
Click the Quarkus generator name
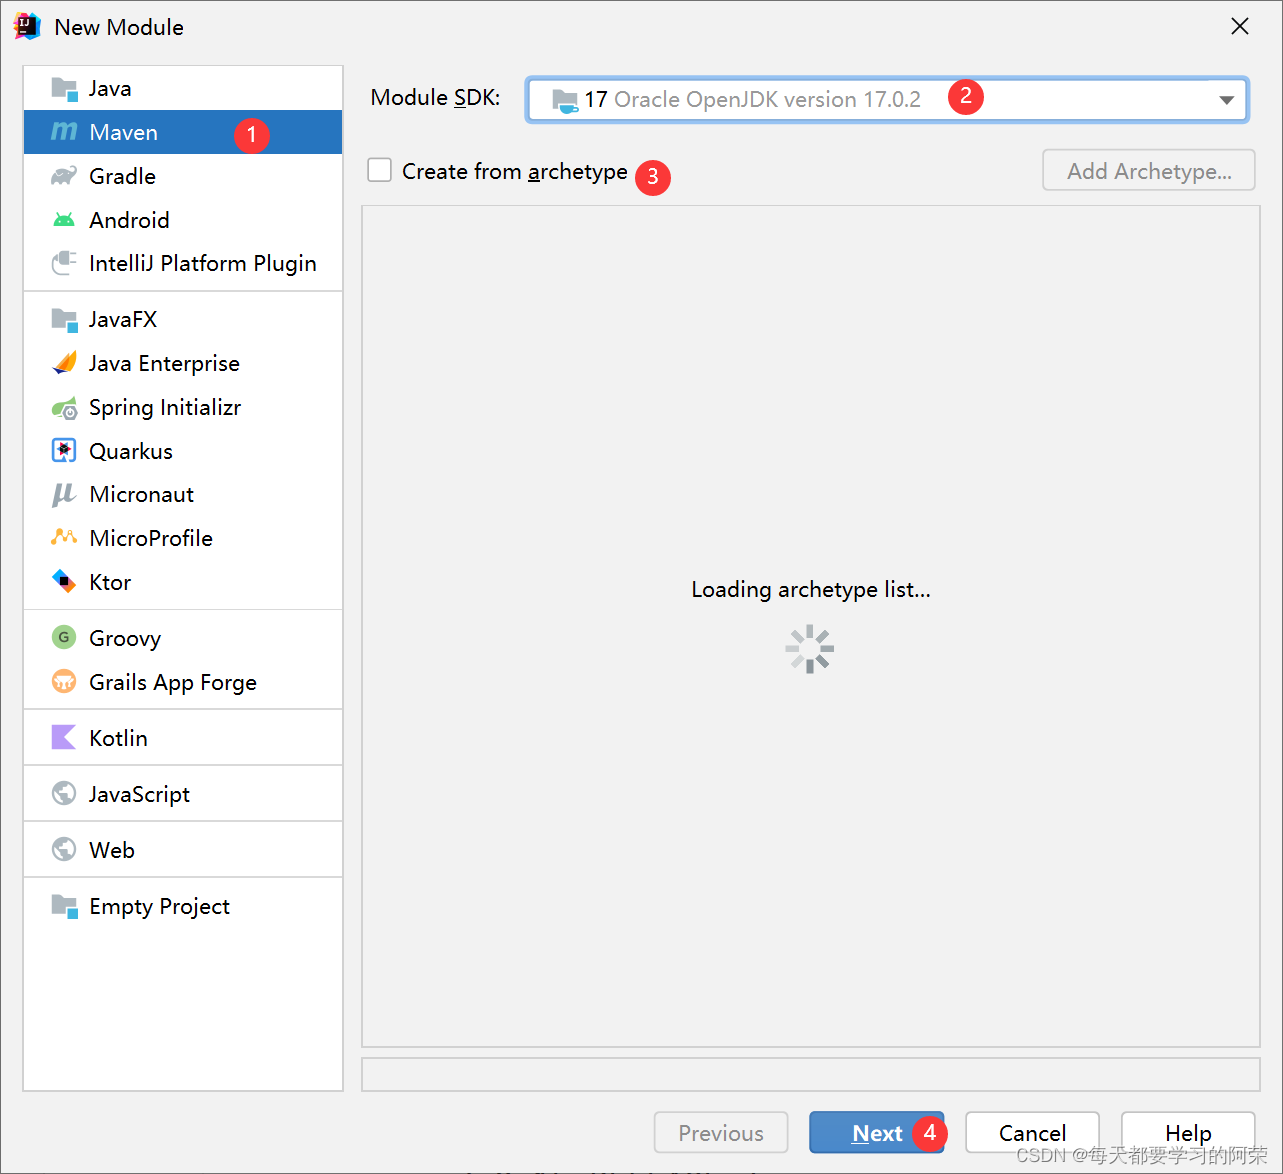[131, 451]
